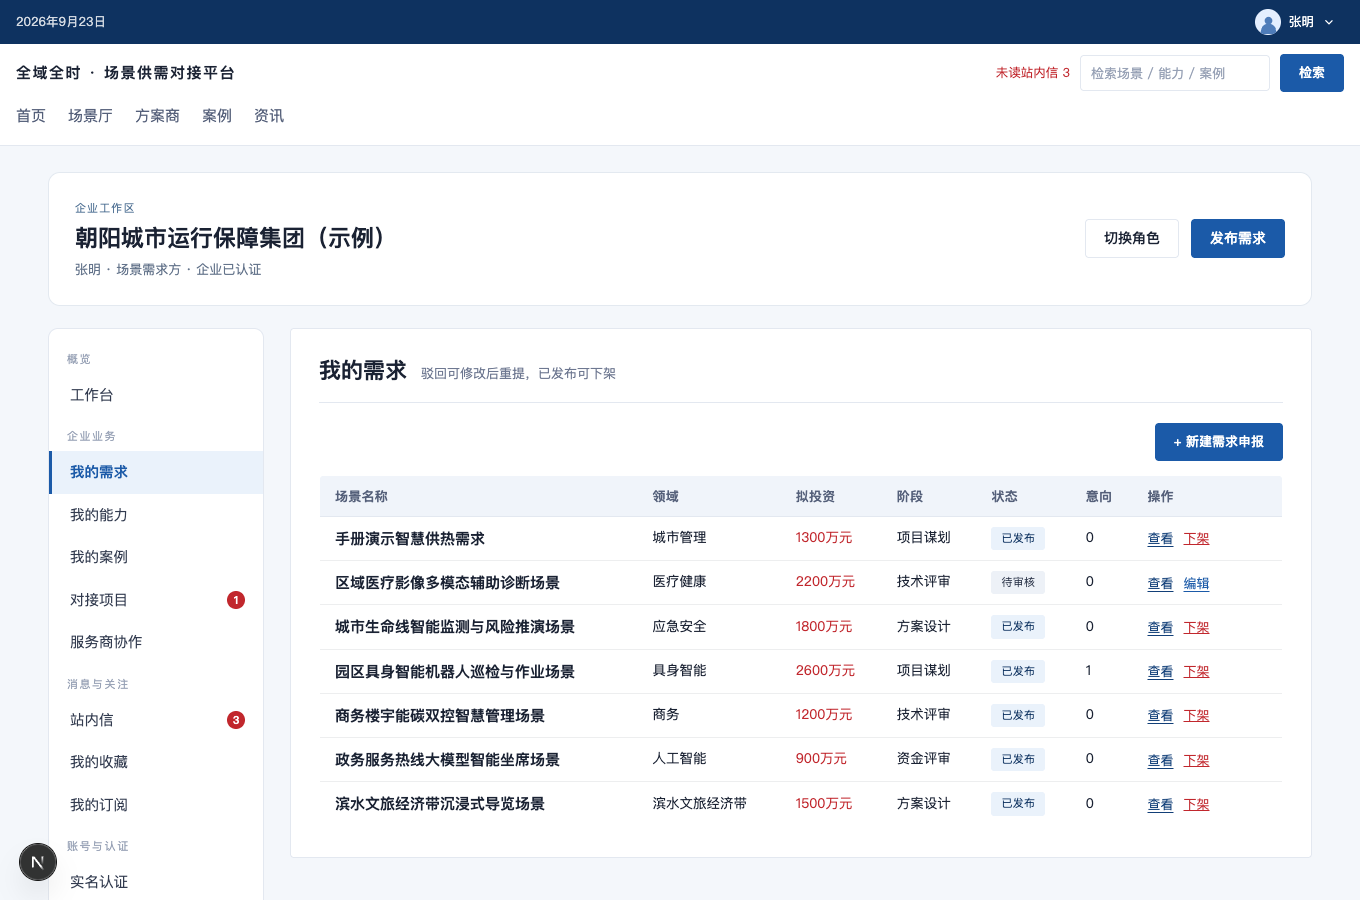Select 我的需求 in the sidebar
The width and height of the screenshot is (1360, 900).
156,472
